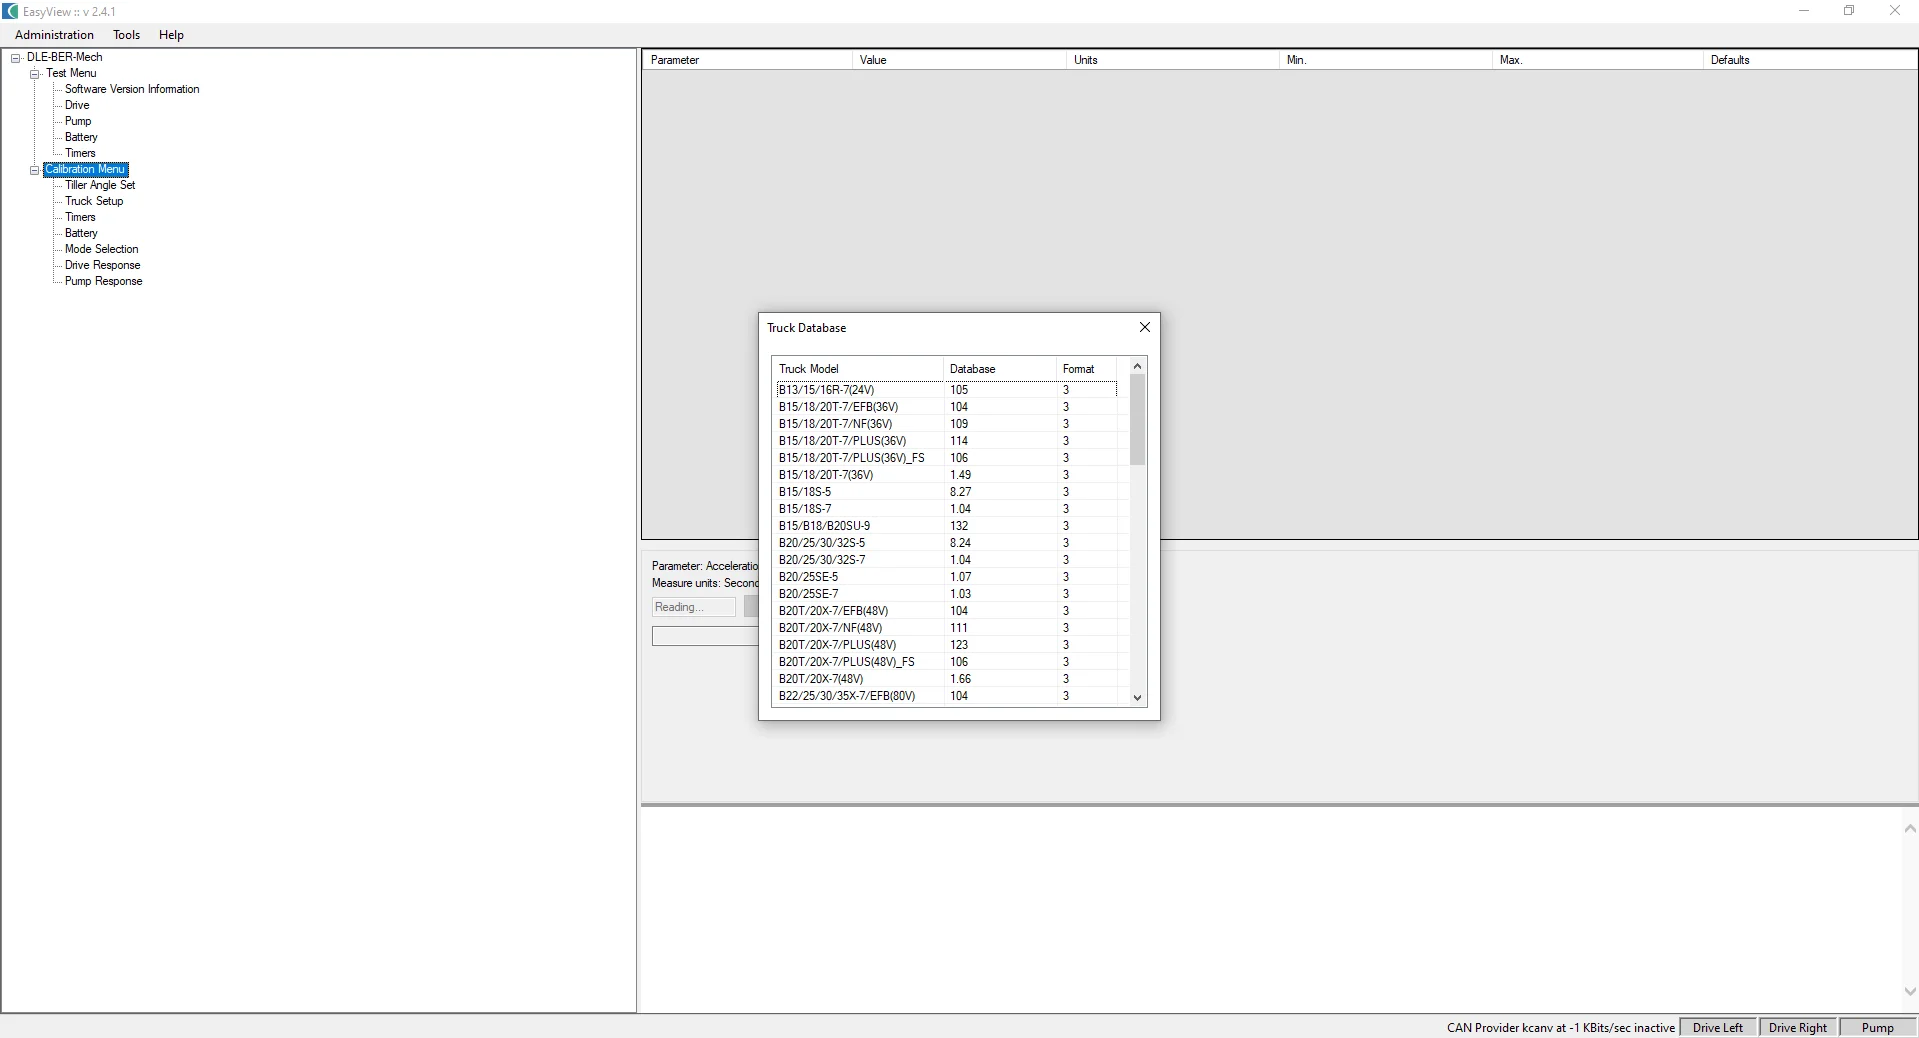Click the EasyView app icon in title bar
This screenshot has width=1919, height=1038.
(11, 11)
